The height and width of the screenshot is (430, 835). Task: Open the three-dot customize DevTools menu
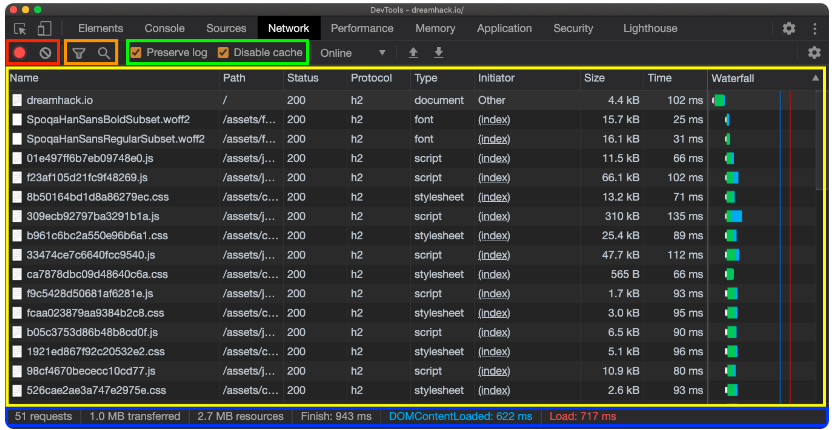tap(815, 28)
